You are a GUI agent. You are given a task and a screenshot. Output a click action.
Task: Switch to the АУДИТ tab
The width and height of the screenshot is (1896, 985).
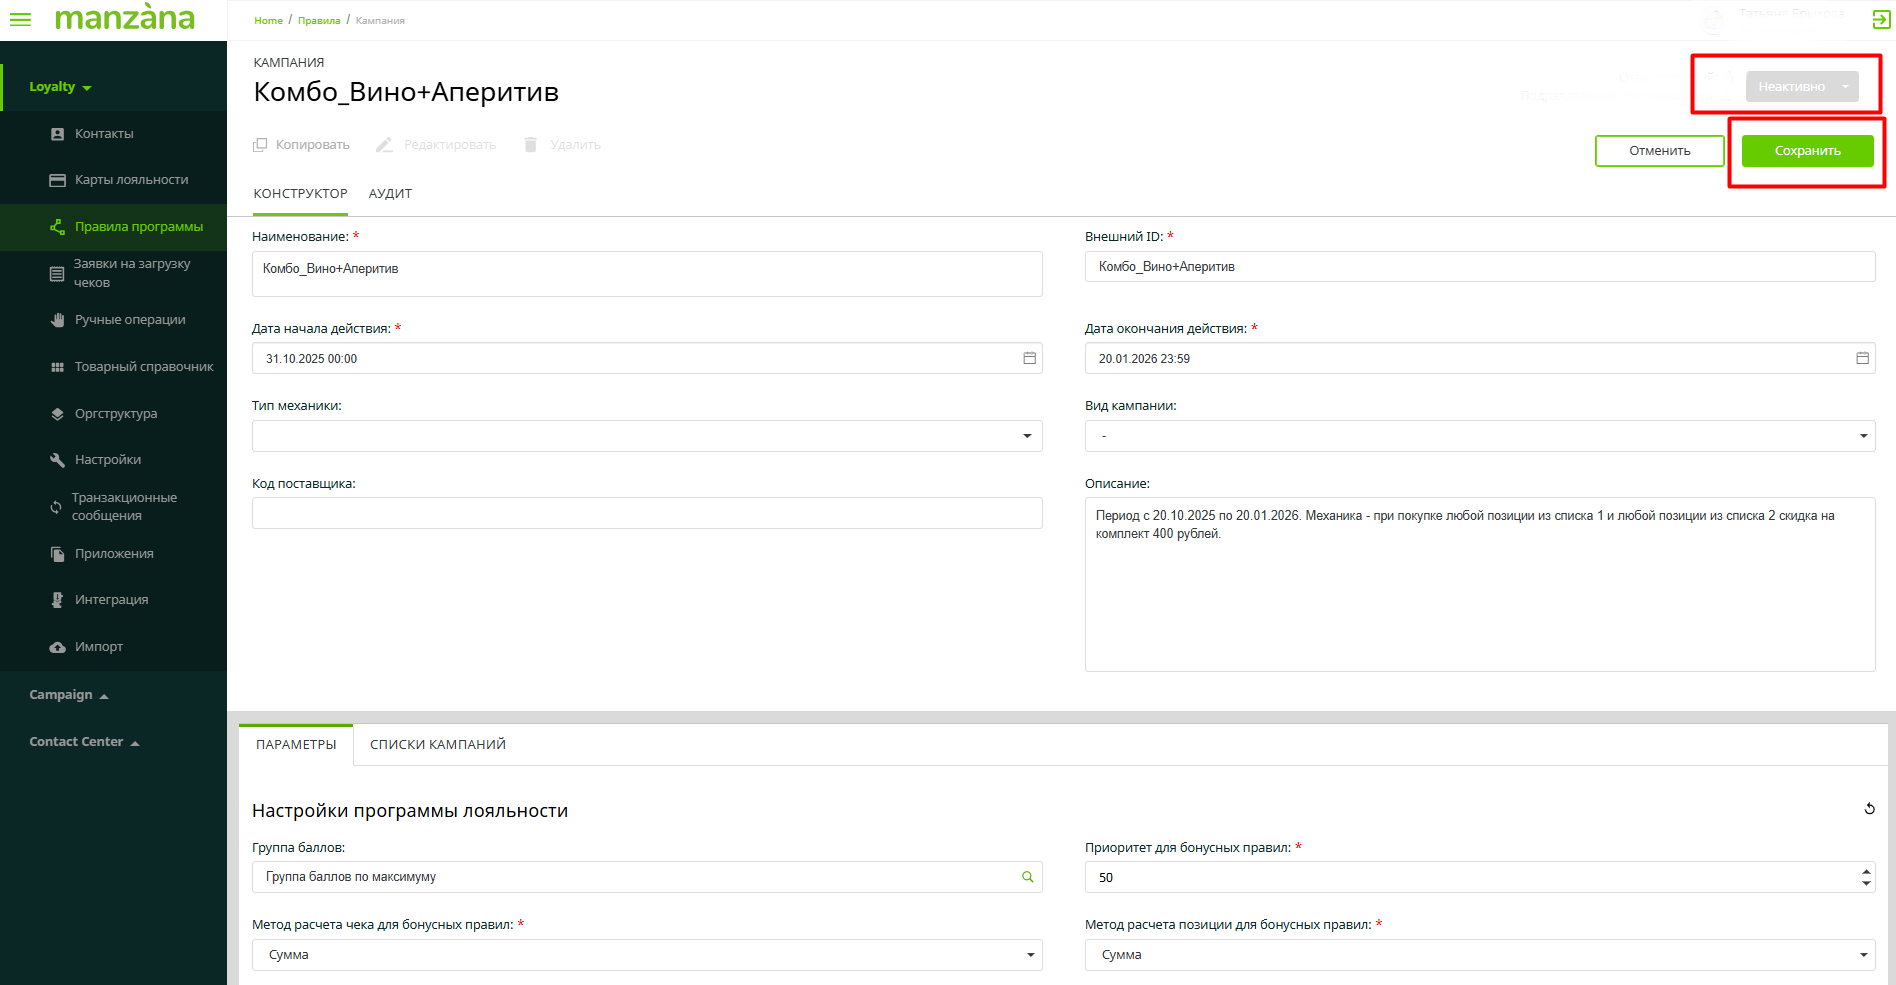[390, 194]
